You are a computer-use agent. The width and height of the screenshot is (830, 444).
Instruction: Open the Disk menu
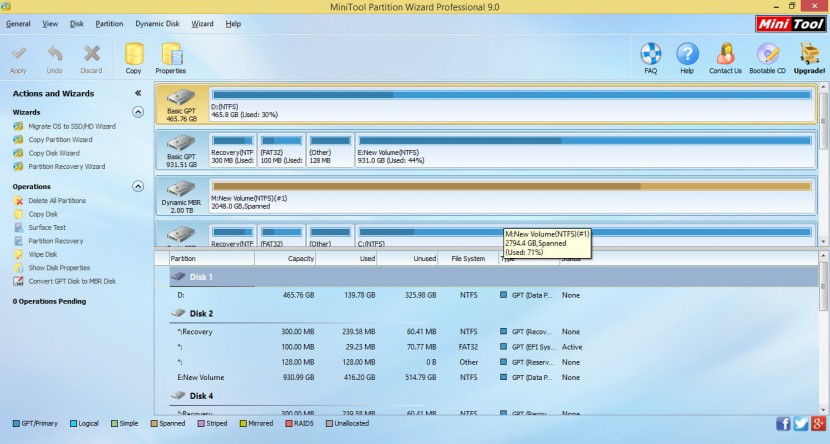coord(77,24)
